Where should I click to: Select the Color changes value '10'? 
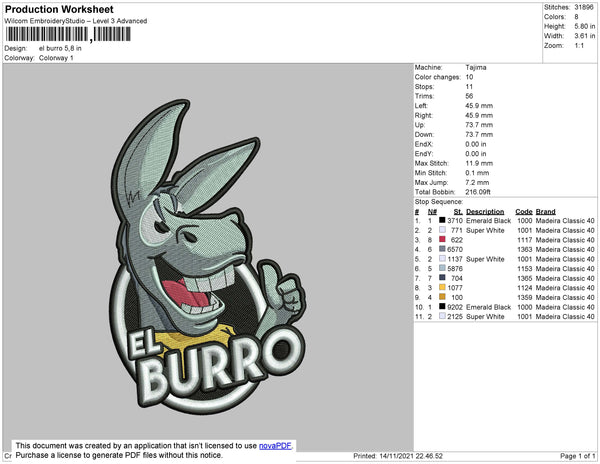coord(469,77)
